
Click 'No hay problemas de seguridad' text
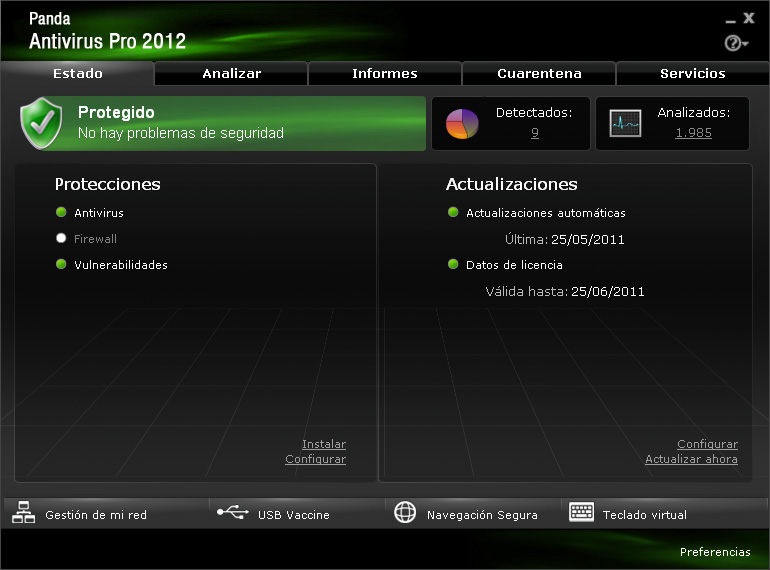(x=181, y=133)
